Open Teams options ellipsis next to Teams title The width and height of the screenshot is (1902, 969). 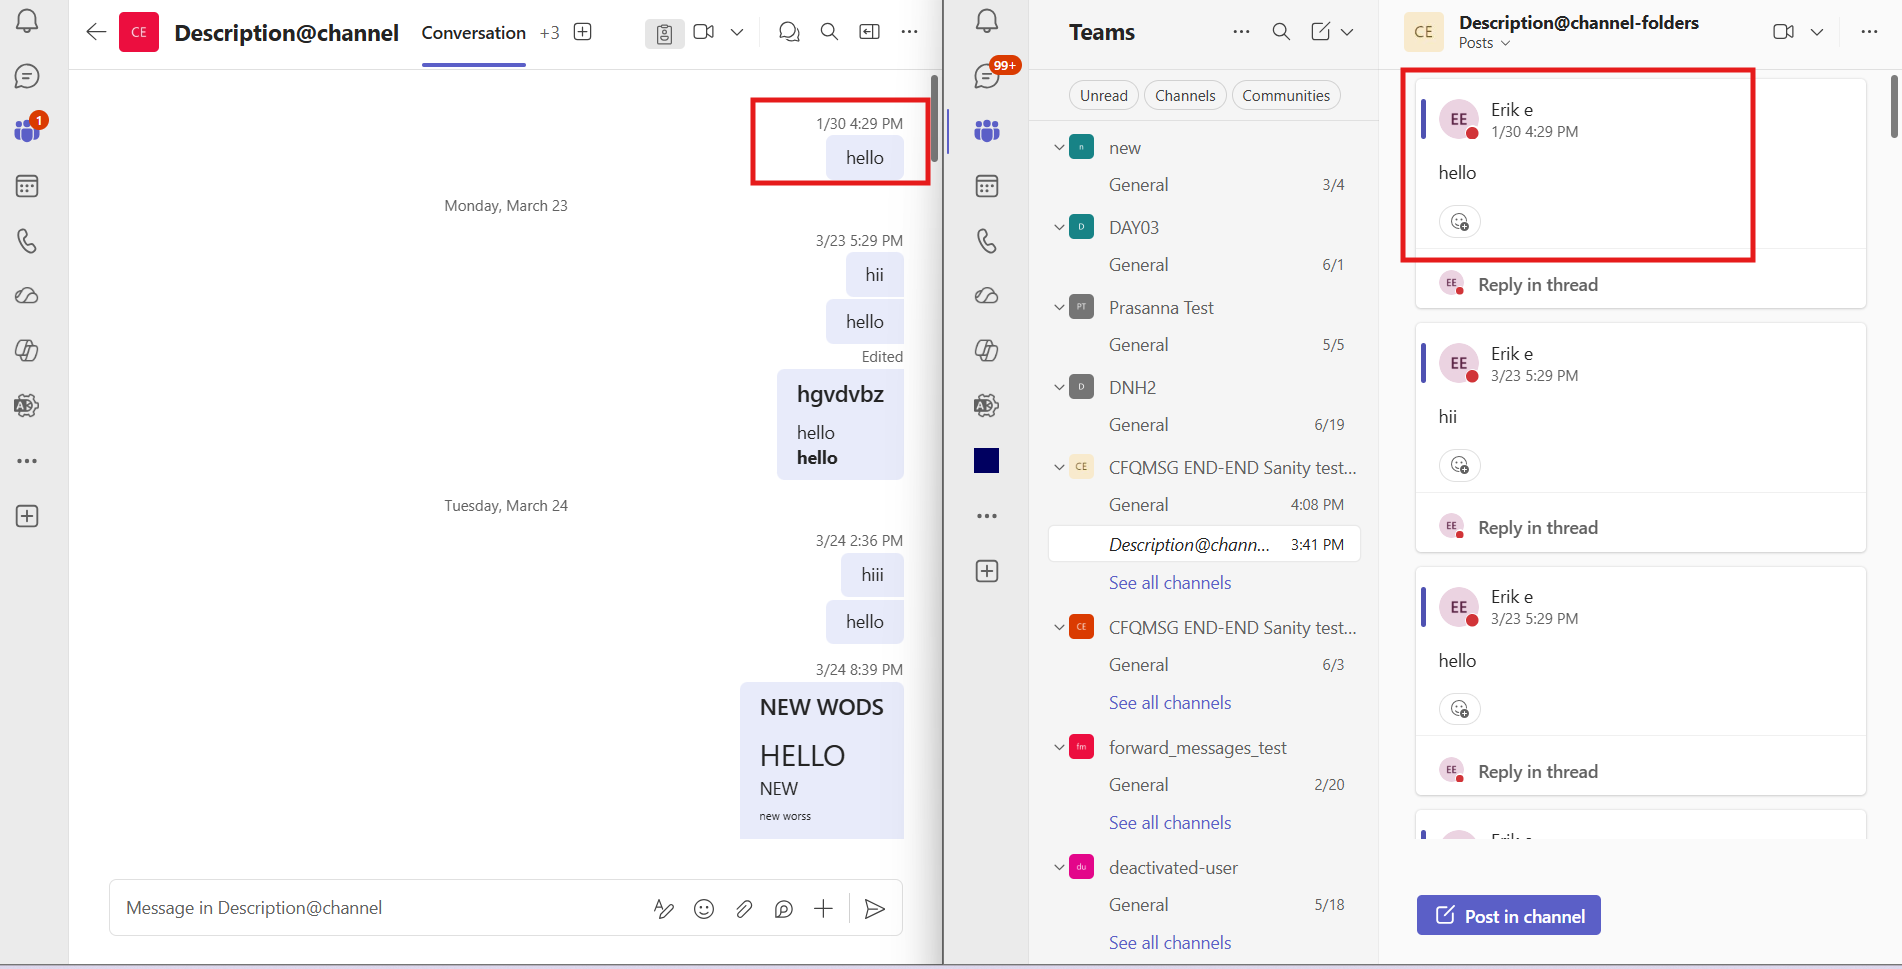(x=1241, y=32)
